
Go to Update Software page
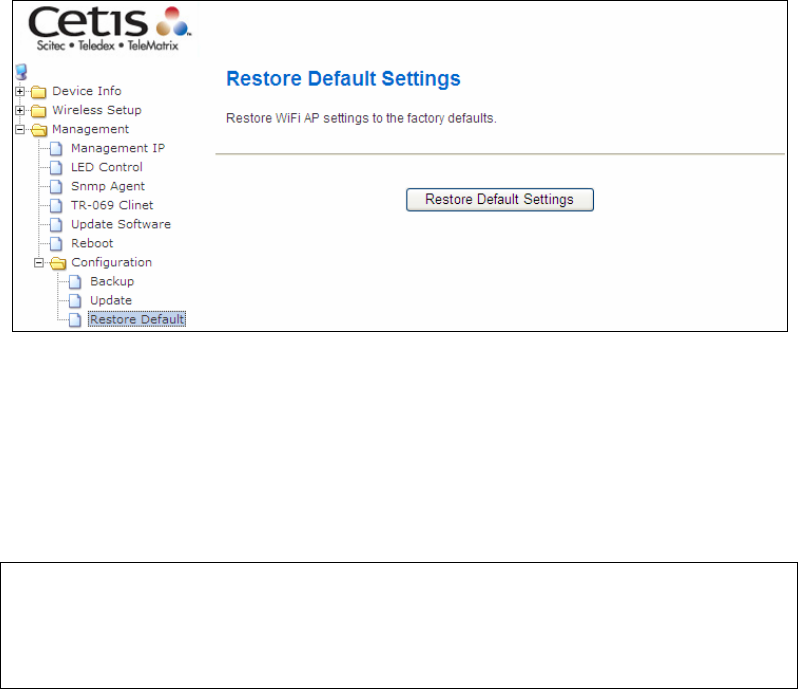121,224
